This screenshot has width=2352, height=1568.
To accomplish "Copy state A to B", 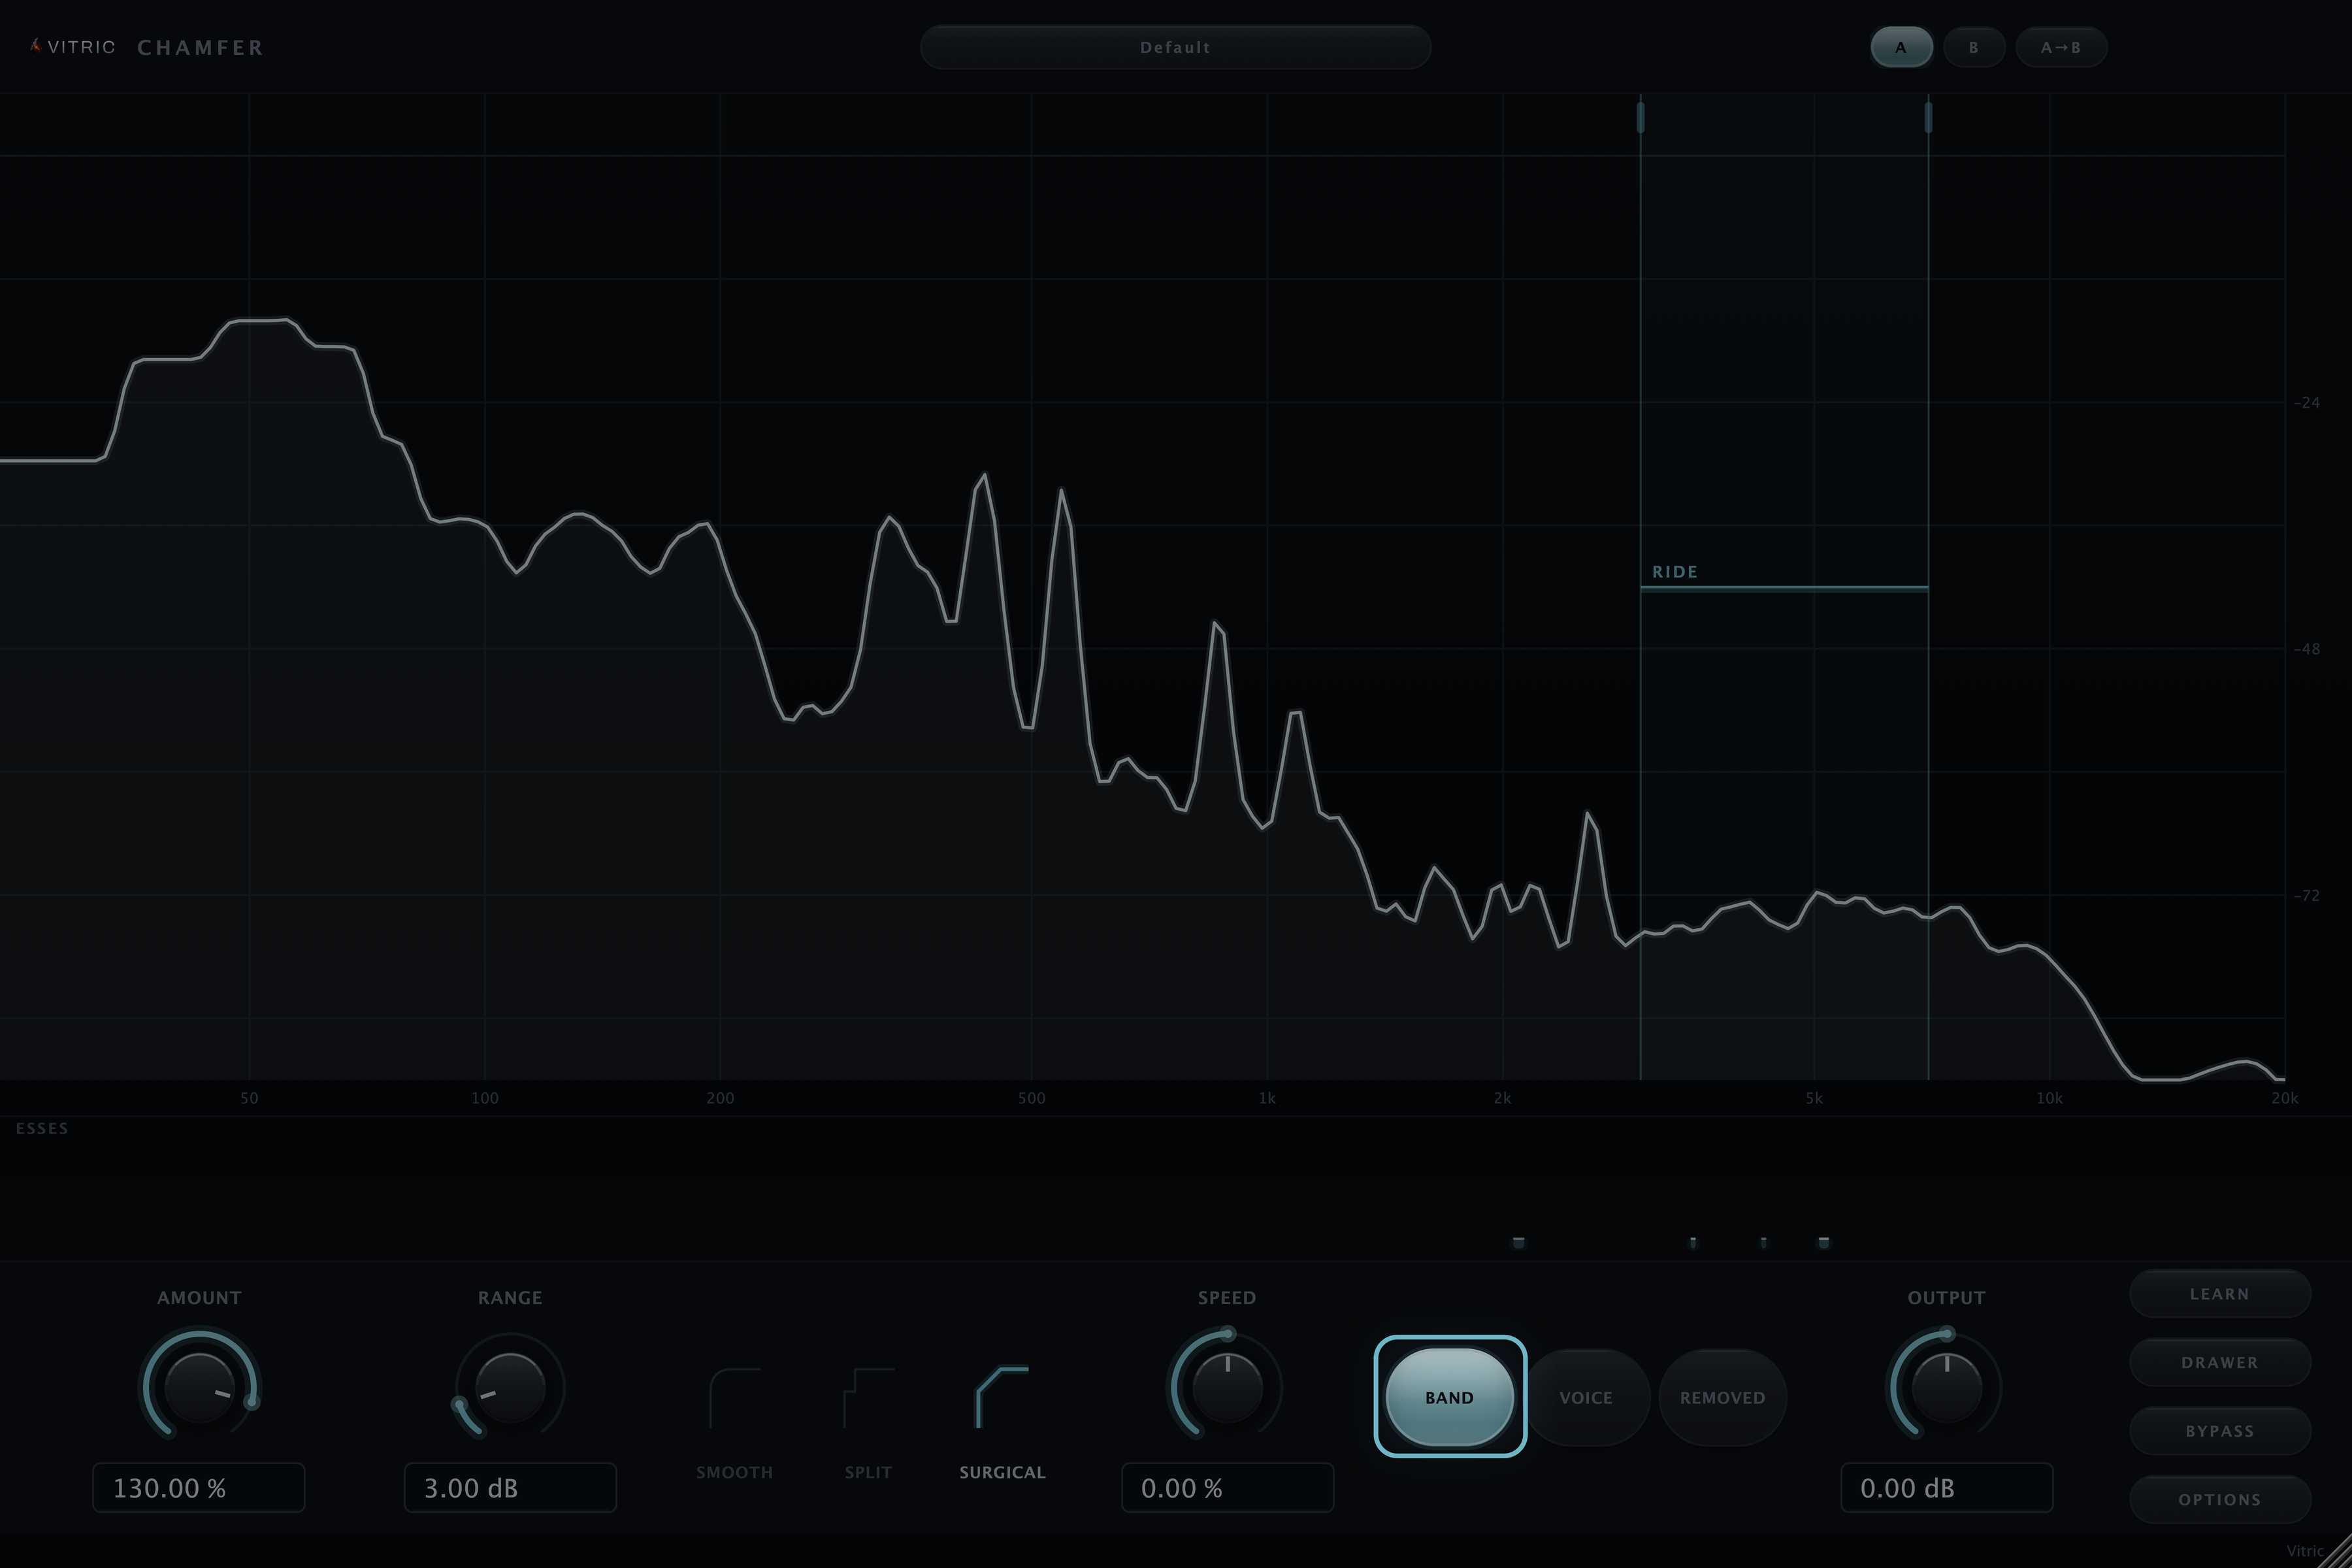I will pos(2061,47).
